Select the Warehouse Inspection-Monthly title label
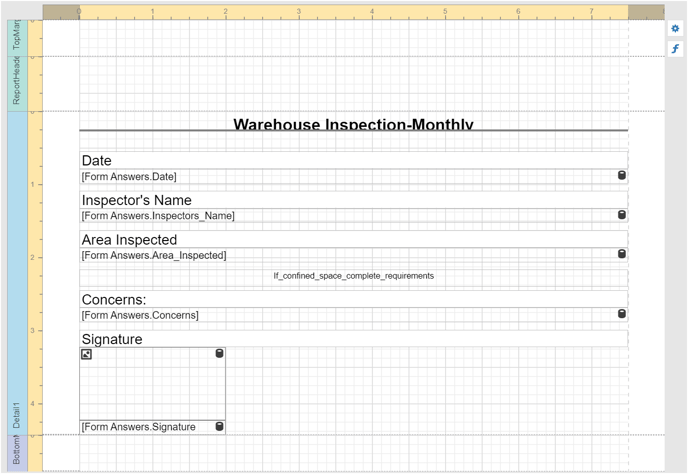The image size is (688, 474). point(354,124)
